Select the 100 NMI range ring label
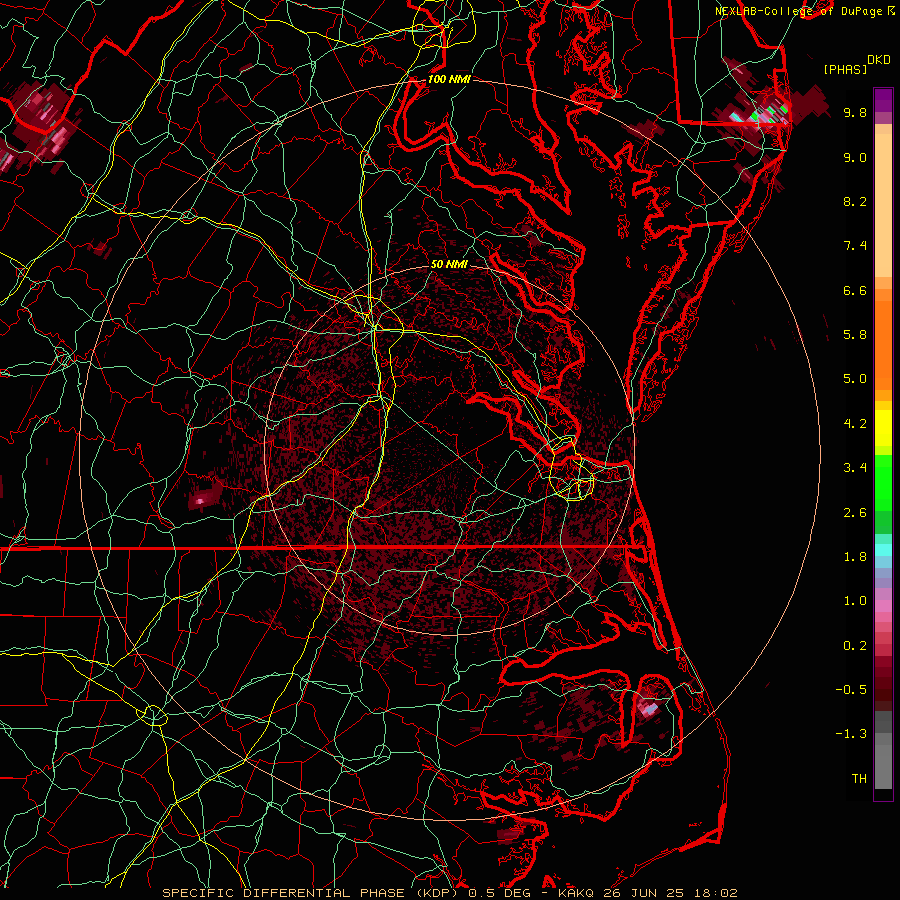The height and width of the screenshot is (900, 900). [449, 79]
